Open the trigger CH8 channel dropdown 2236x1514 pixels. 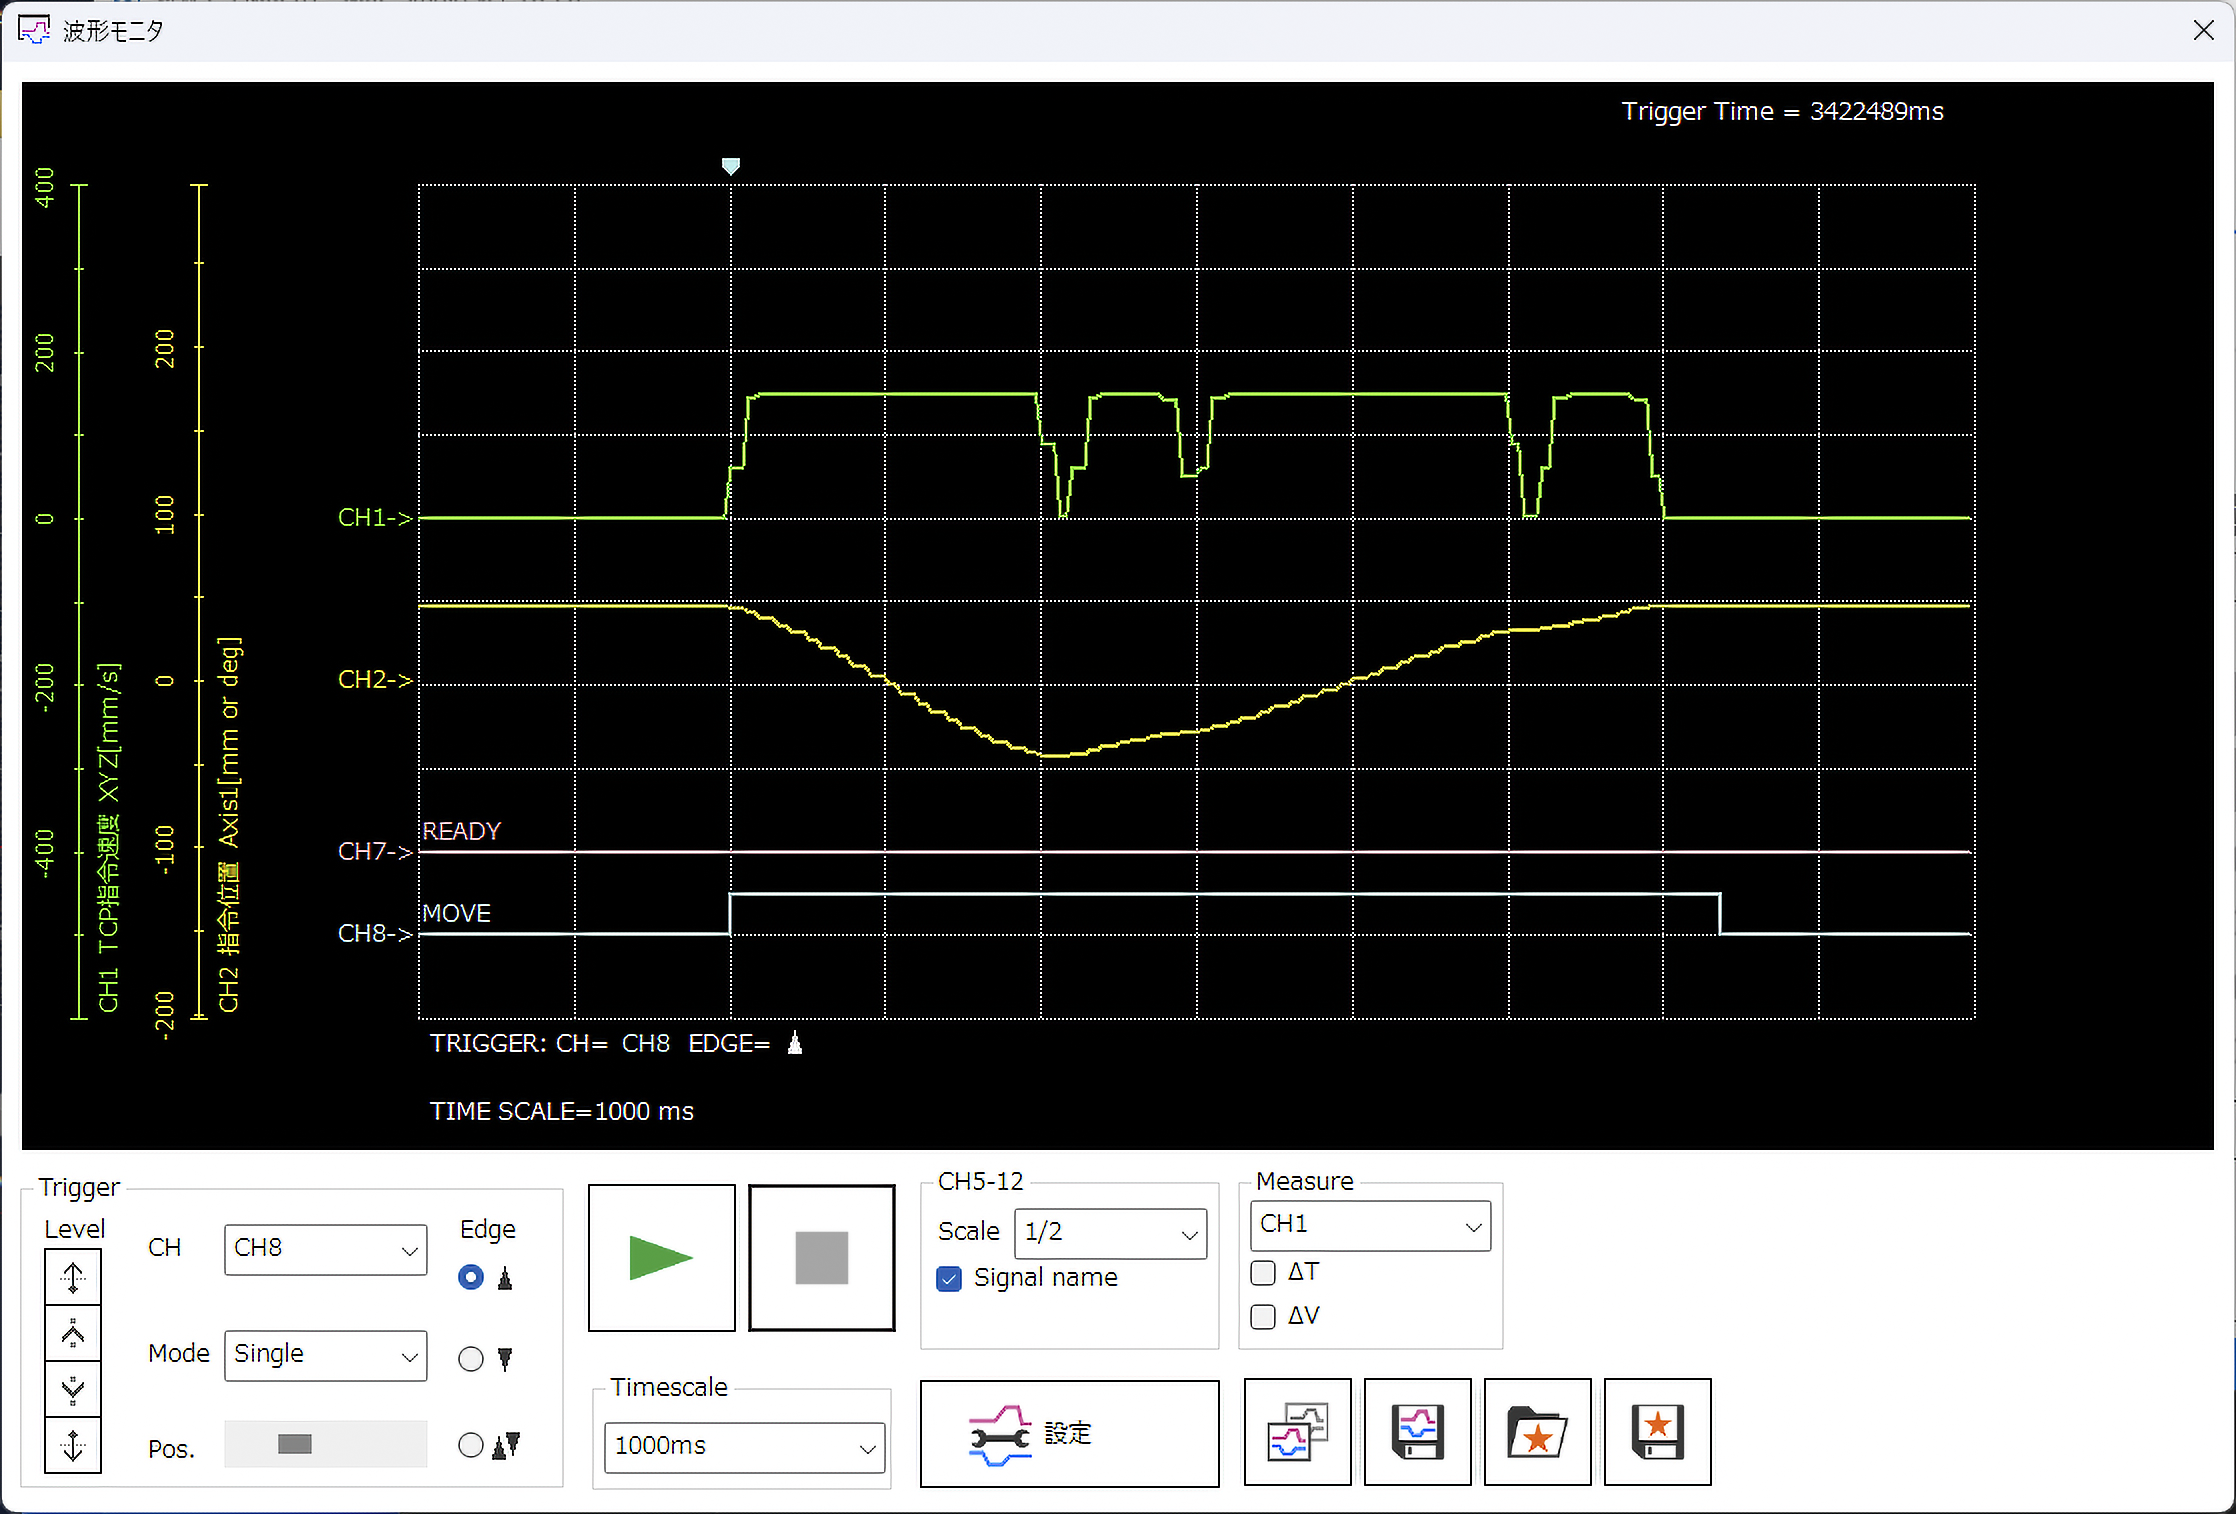point(326,1249)
